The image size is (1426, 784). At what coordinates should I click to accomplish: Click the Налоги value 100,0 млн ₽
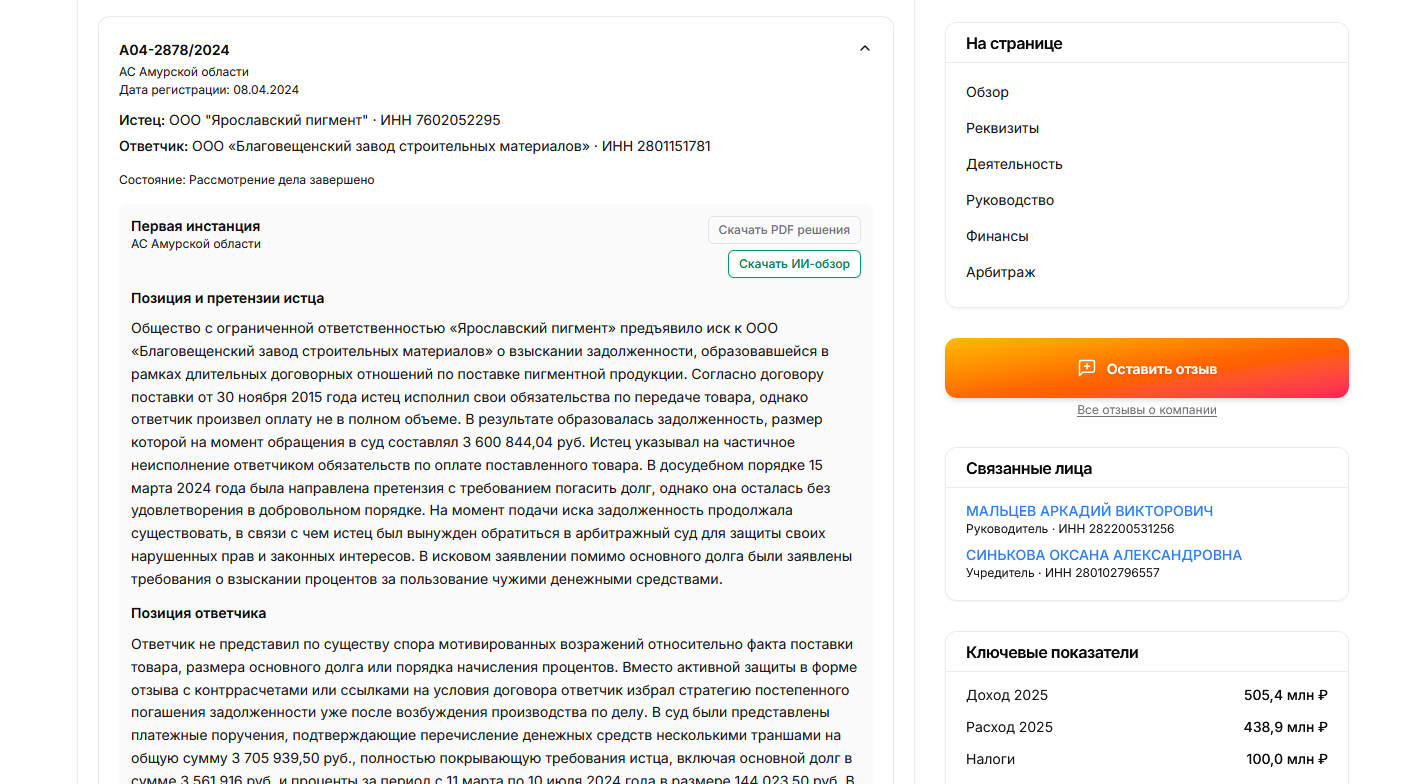tap(1286, 759)
